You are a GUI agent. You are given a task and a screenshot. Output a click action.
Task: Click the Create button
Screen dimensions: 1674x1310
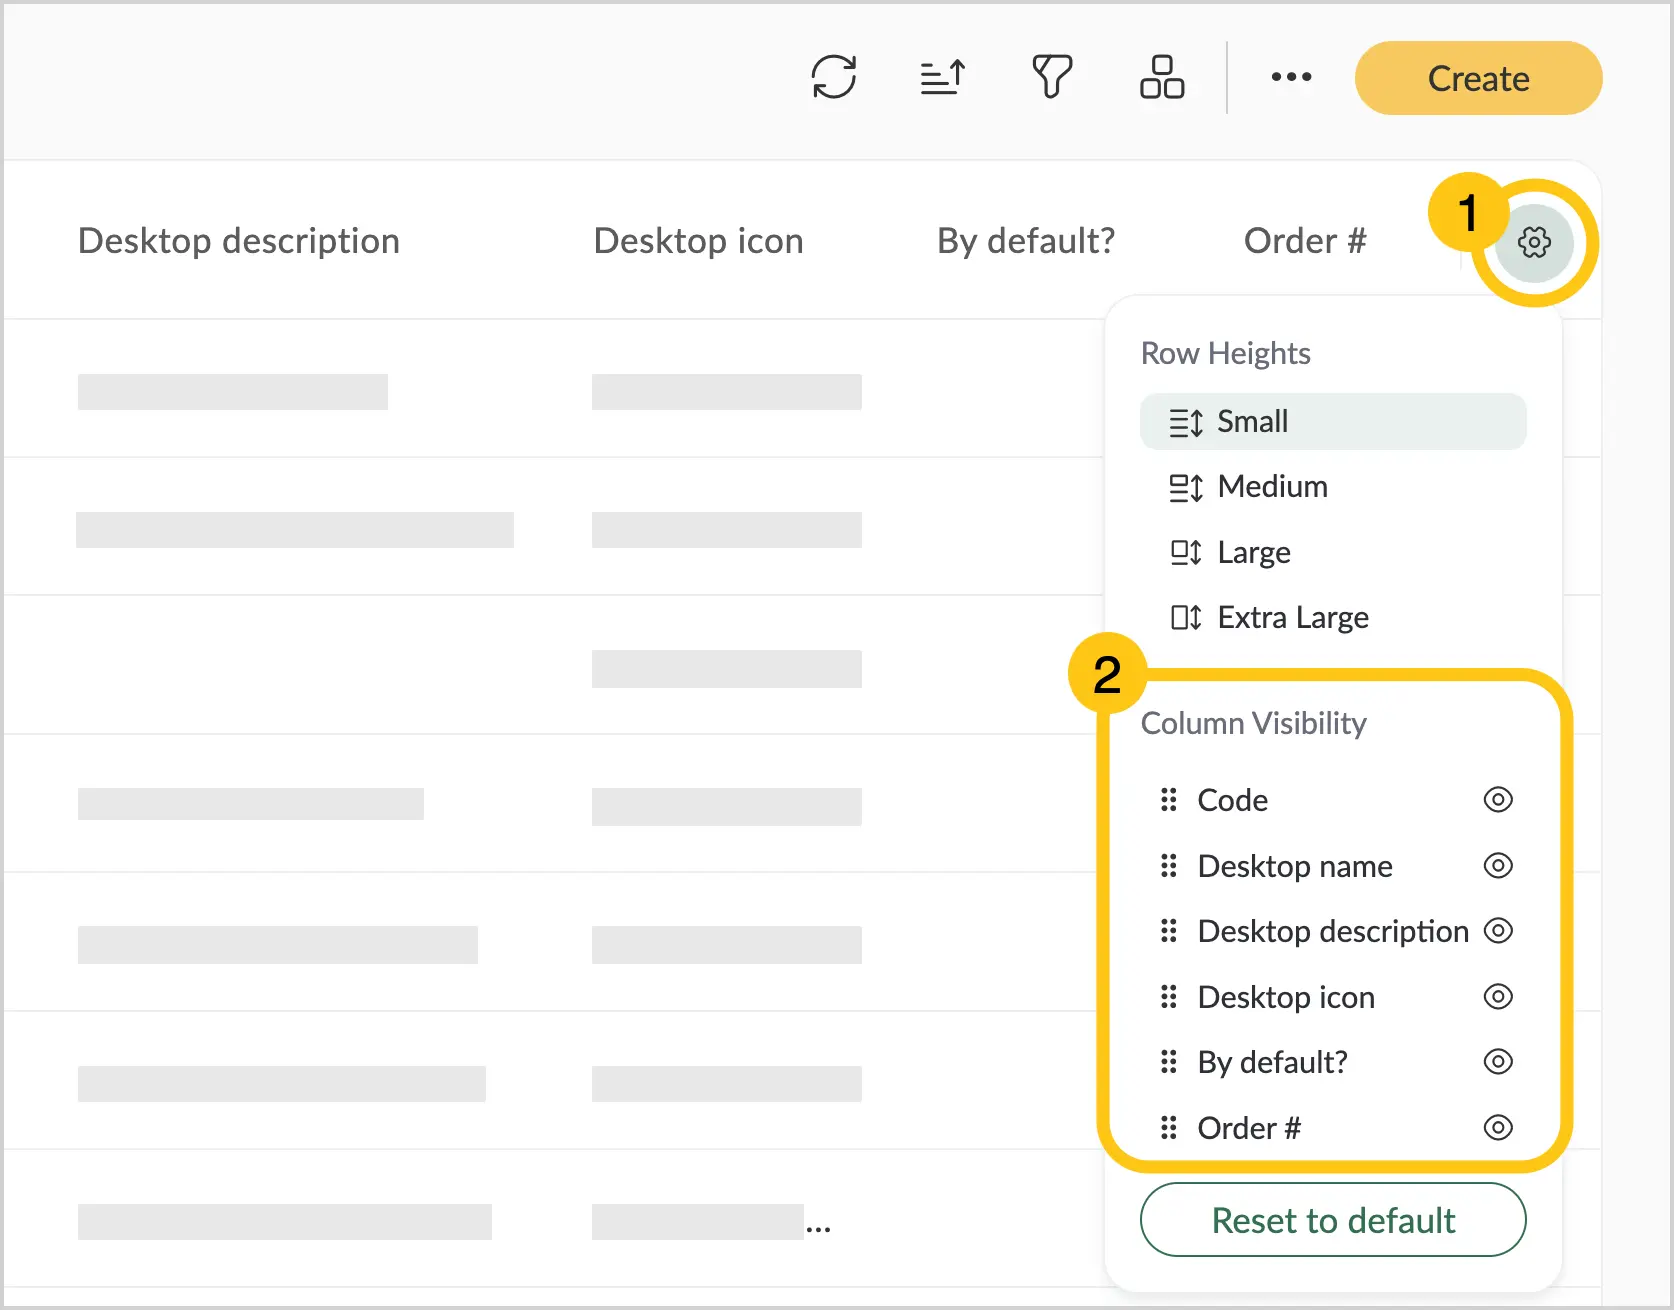pos(1478,78)
